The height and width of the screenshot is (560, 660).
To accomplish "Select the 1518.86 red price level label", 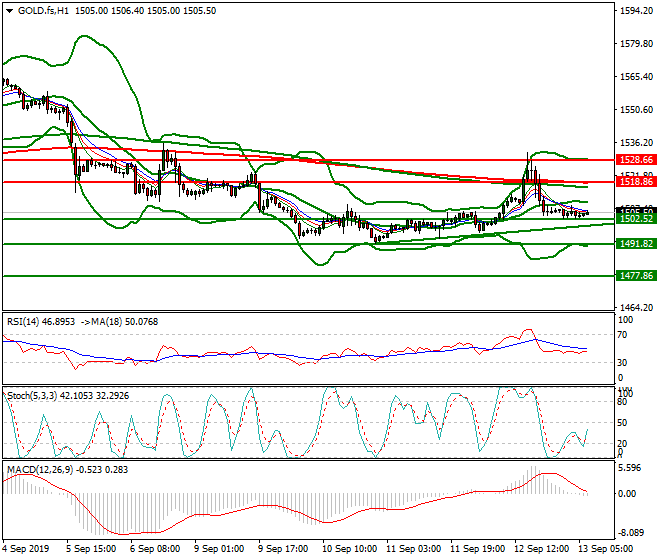I will point(636,182).
